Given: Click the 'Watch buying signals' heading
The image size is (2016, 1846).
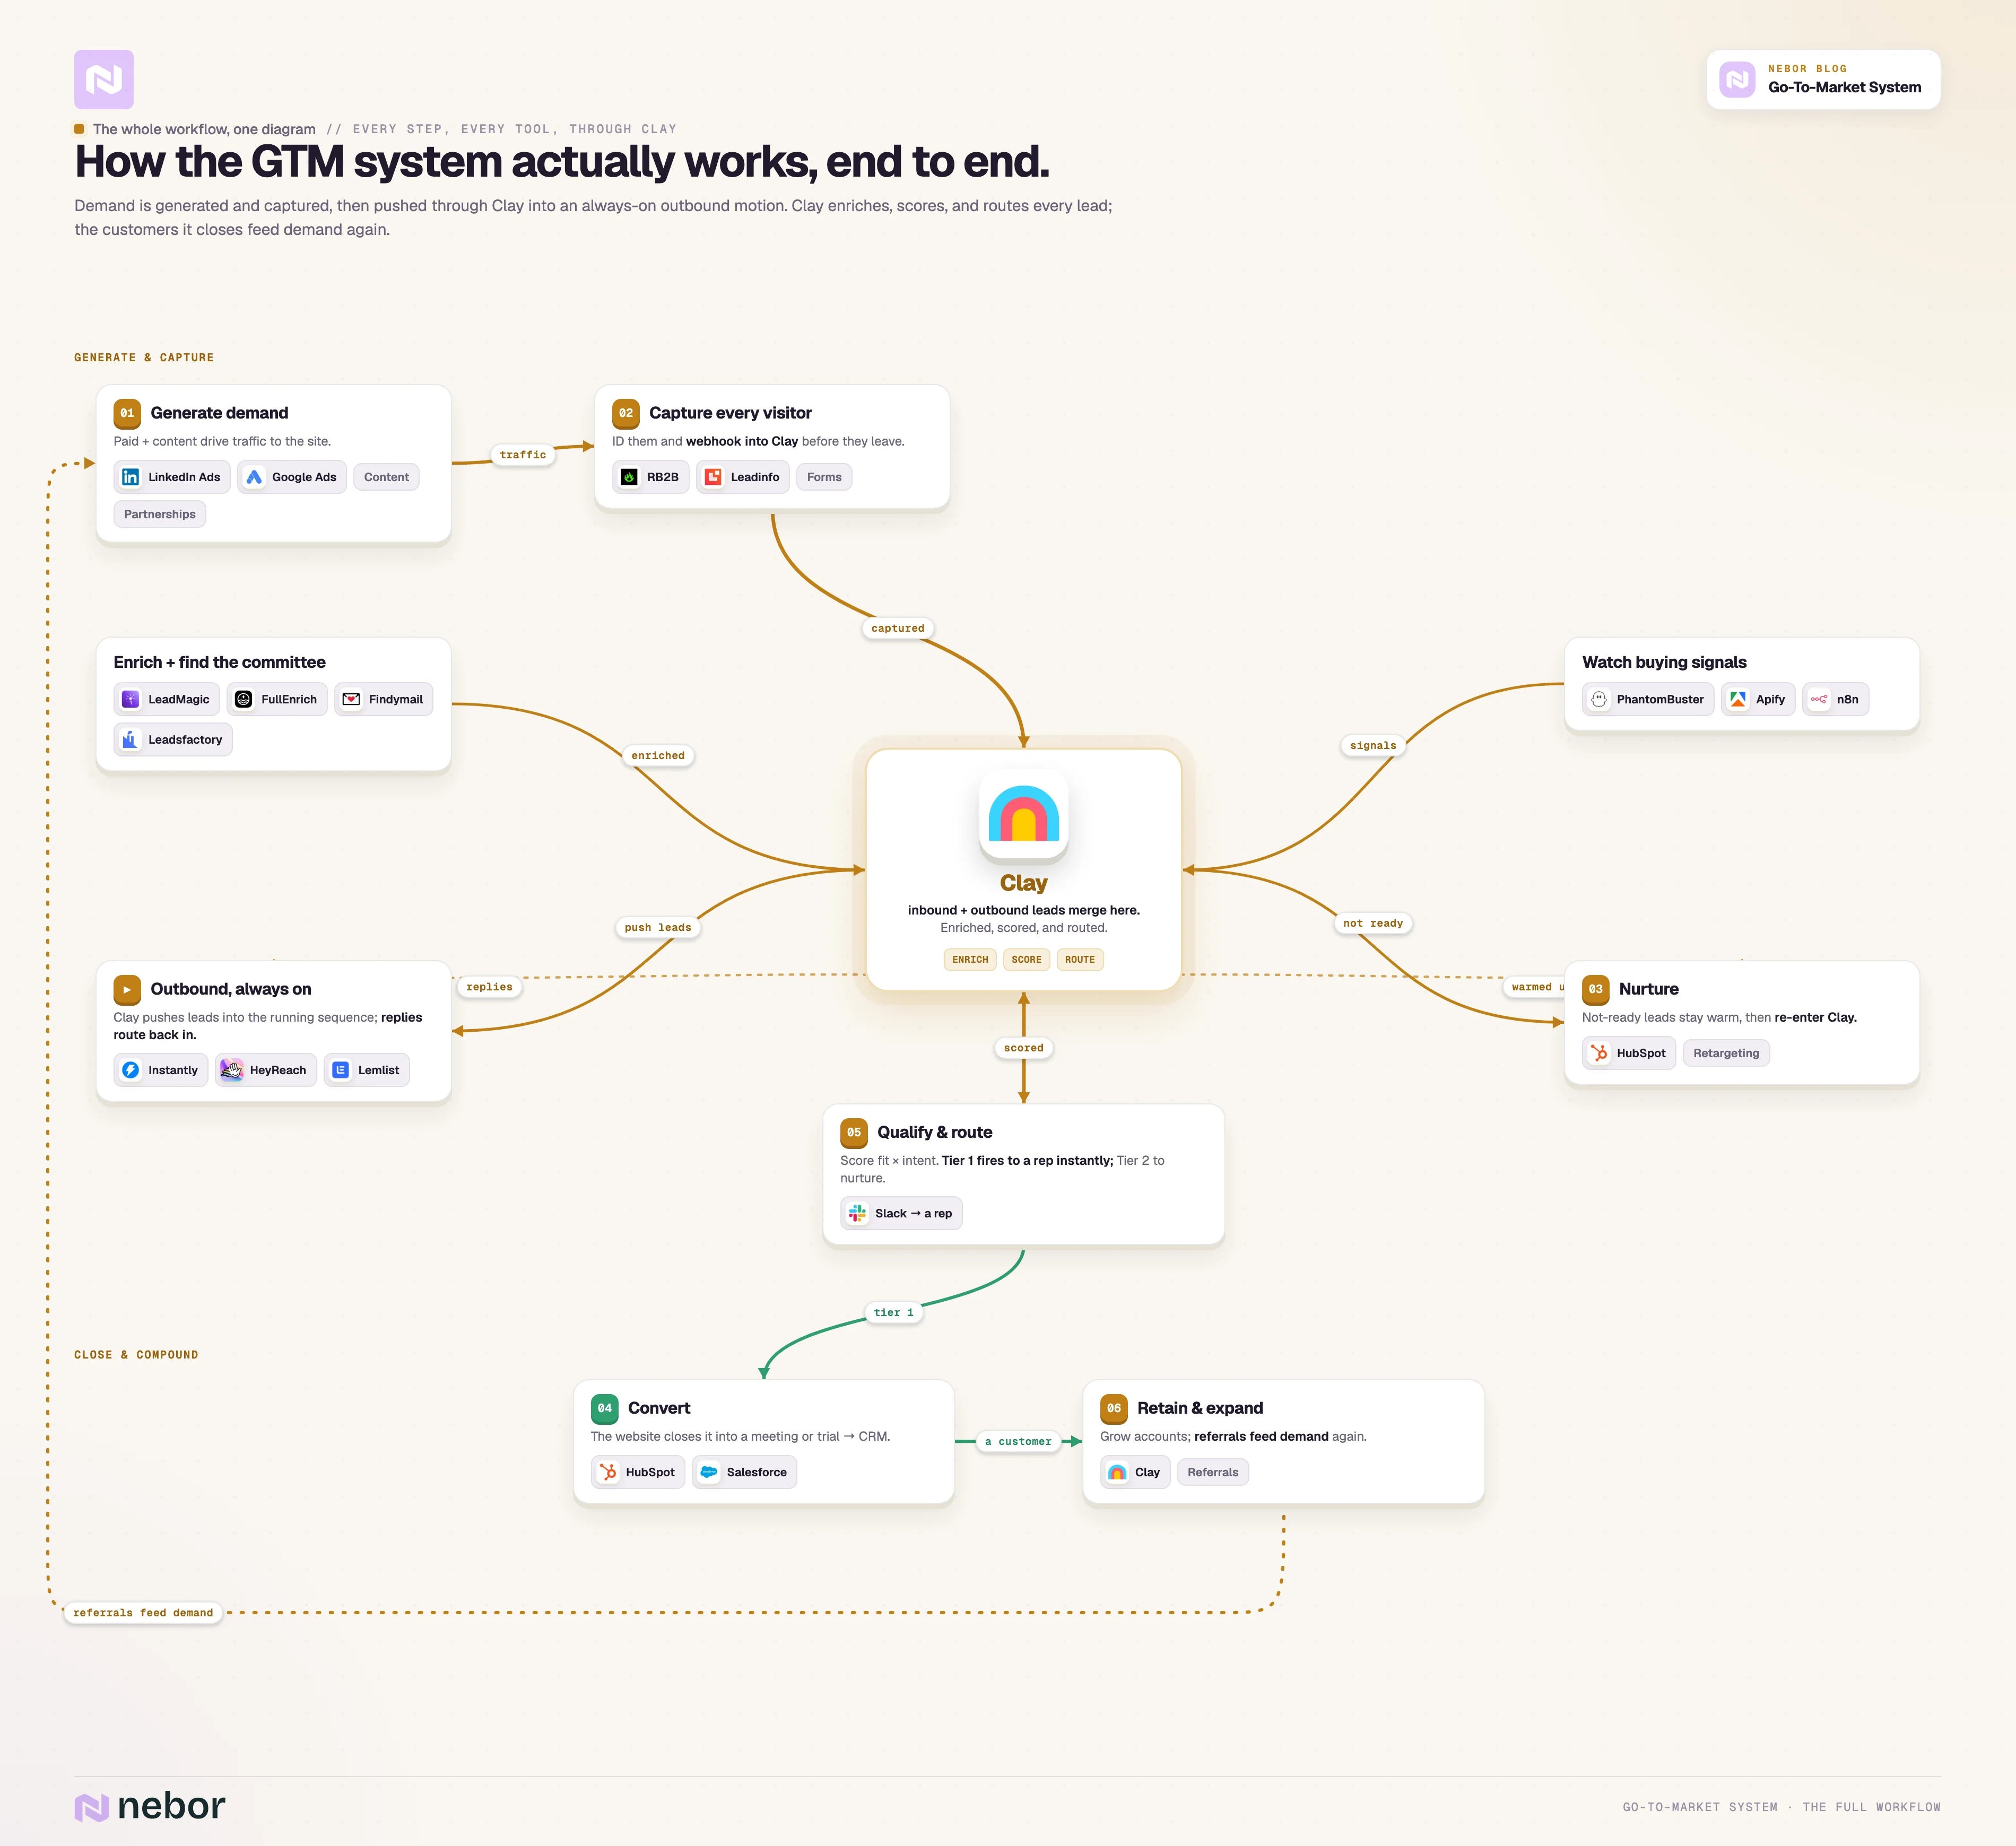Looking at the screenshot, I should (x=1664, y=662).
